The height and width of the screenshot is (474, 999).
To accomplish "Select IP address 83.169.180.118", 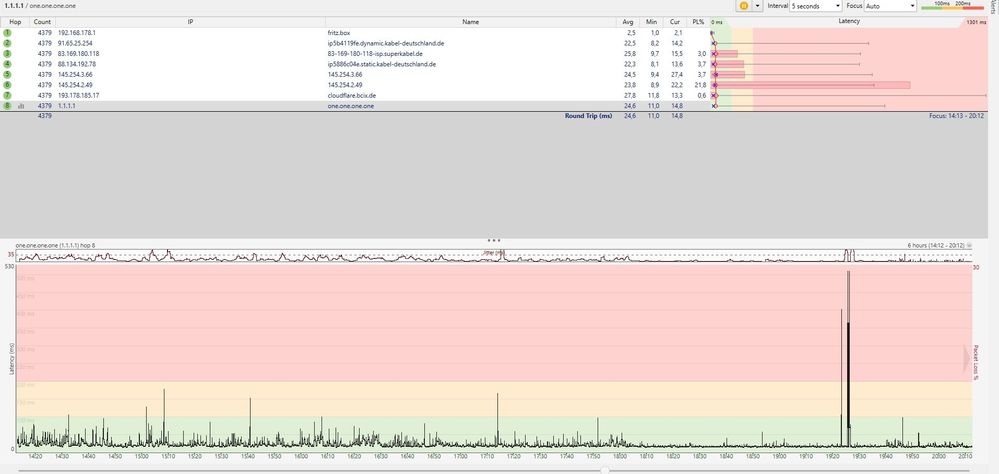I will [78, 54].
